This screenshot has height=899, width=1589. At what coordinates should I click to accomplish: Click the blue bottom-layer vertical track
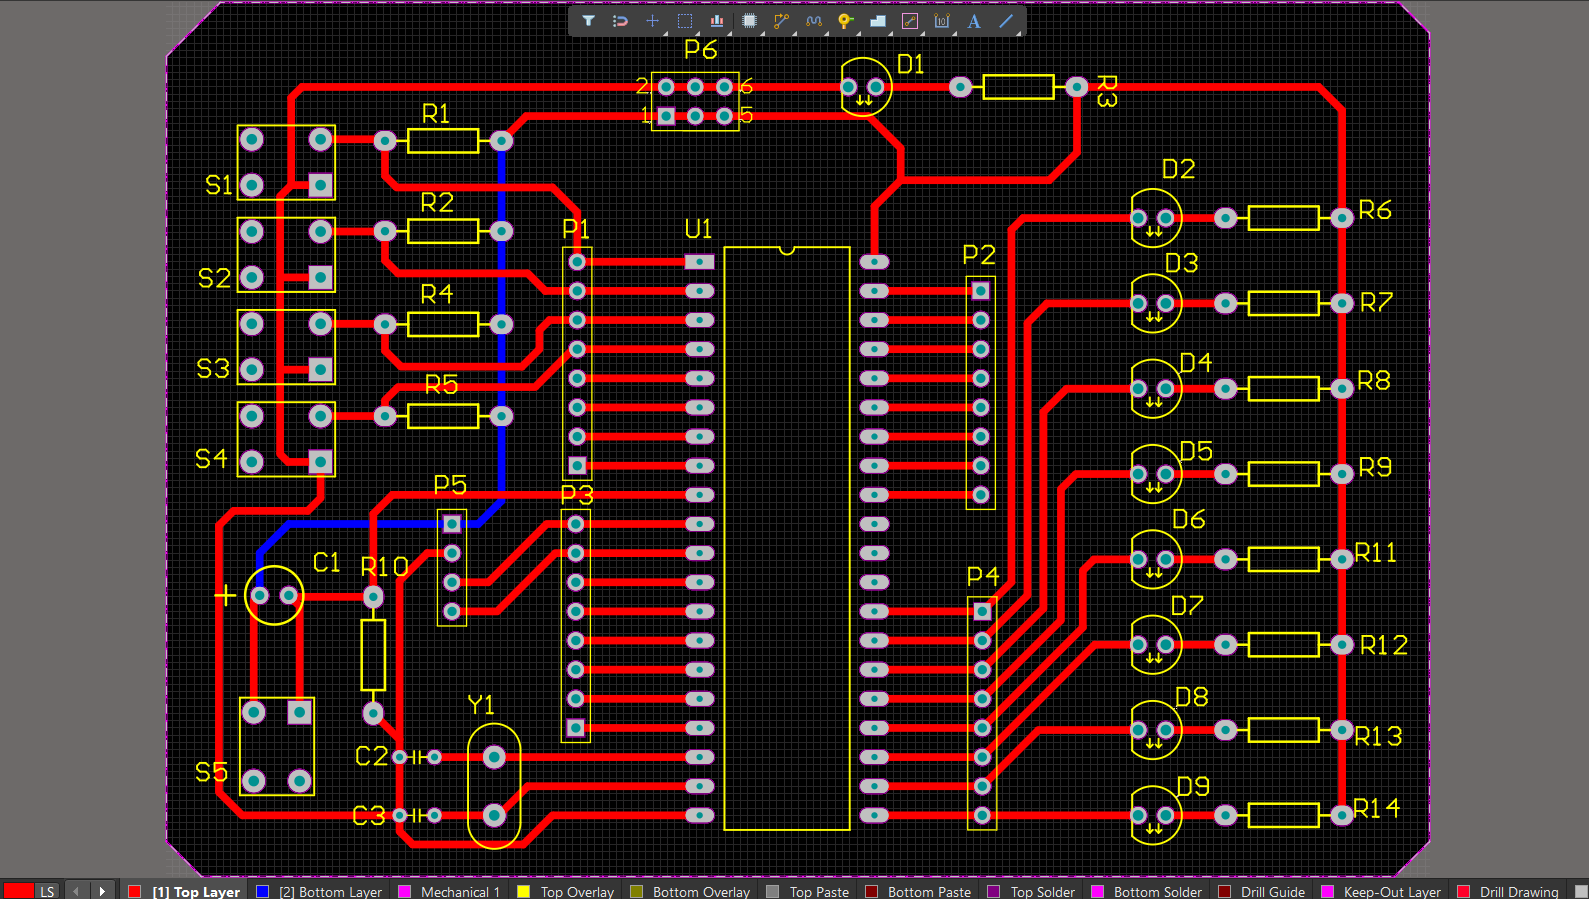coord(501,320)
